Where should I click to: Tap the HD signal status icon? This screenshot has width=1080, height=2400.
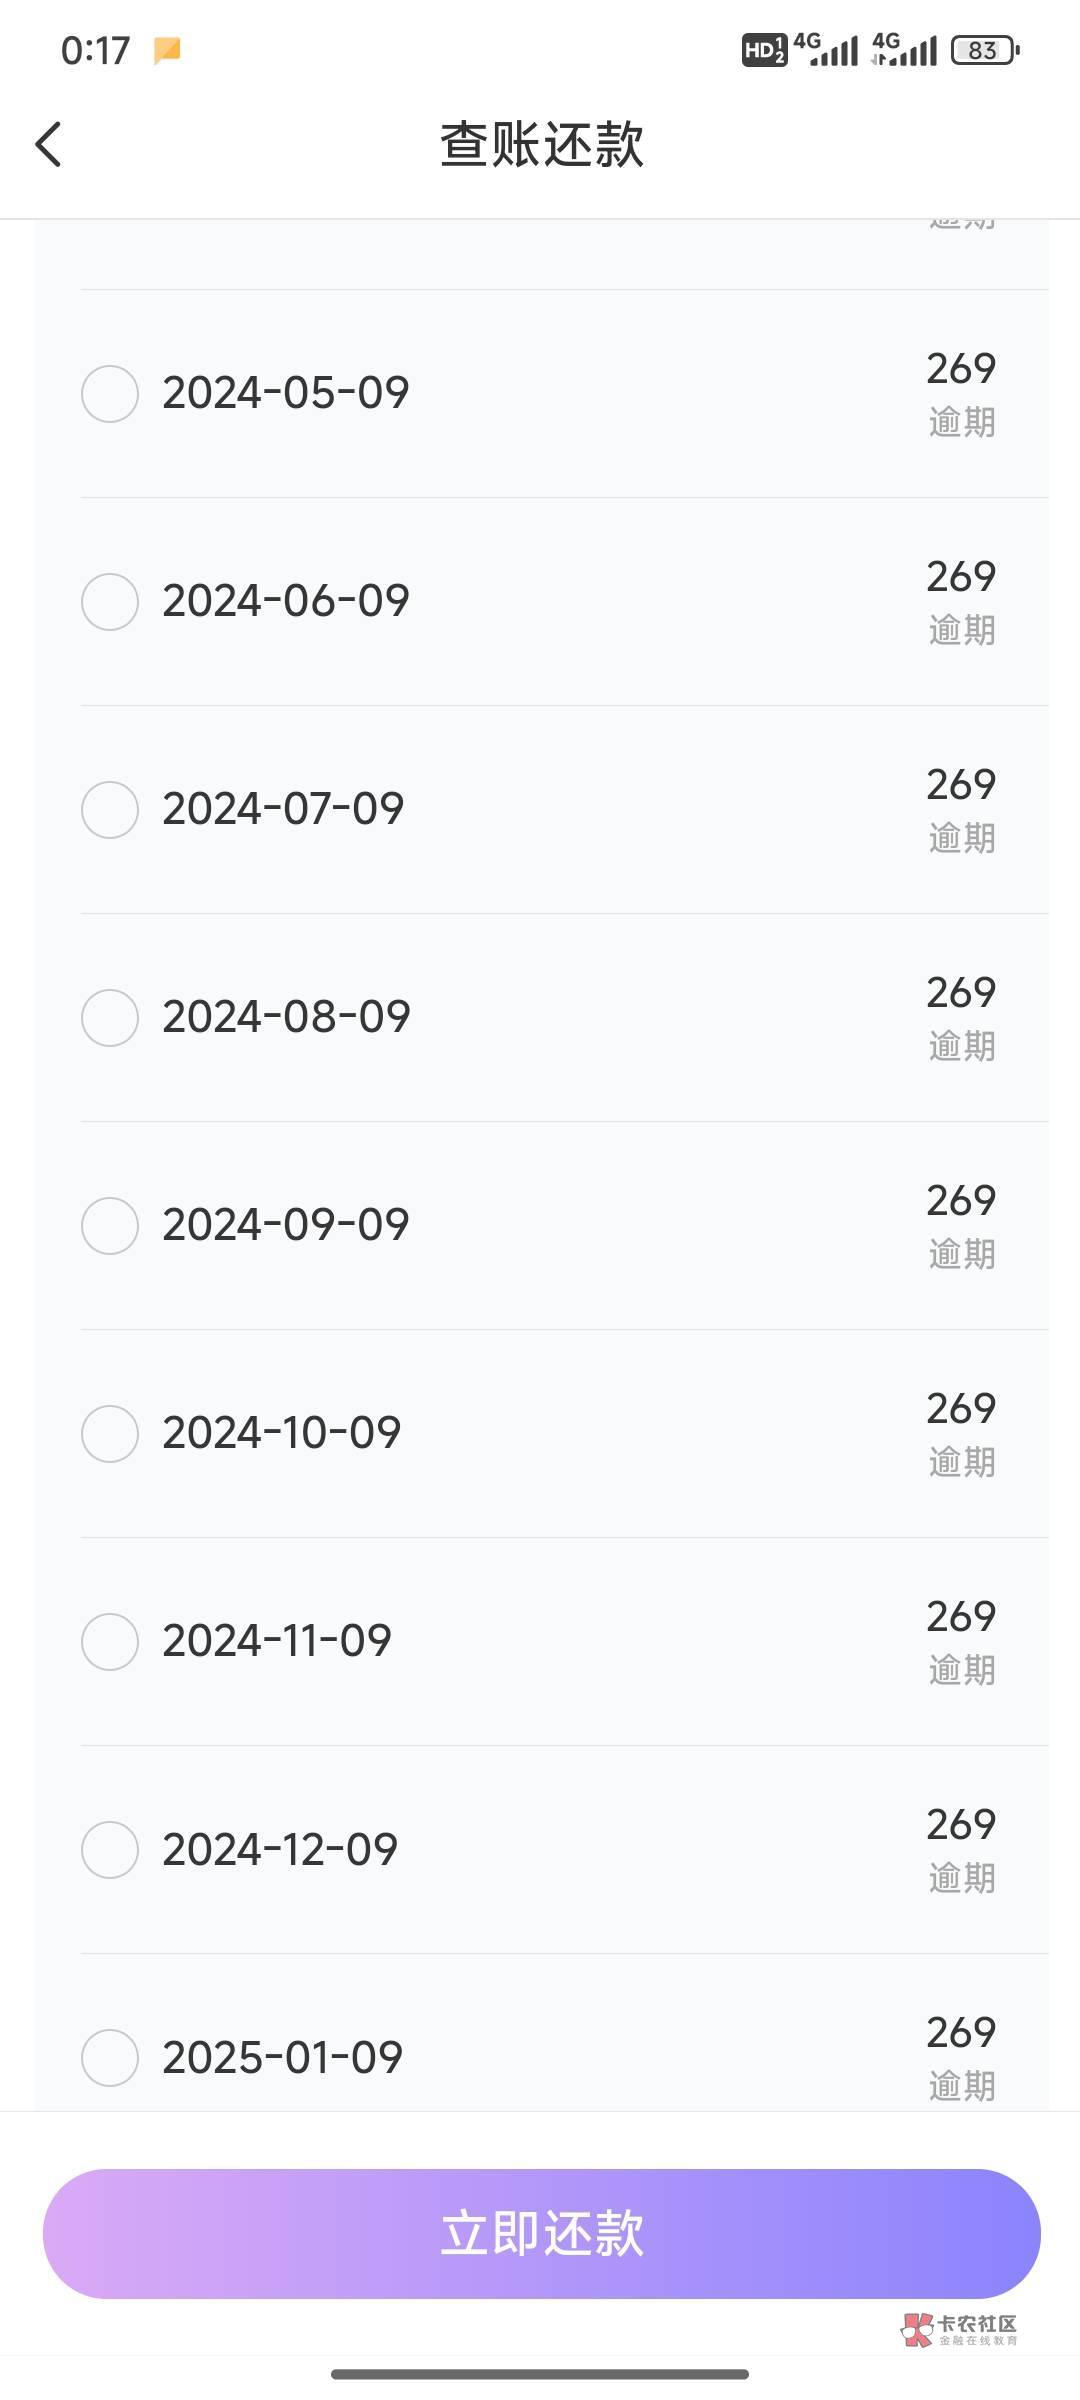pyautogui.click(x=764, y=50)
